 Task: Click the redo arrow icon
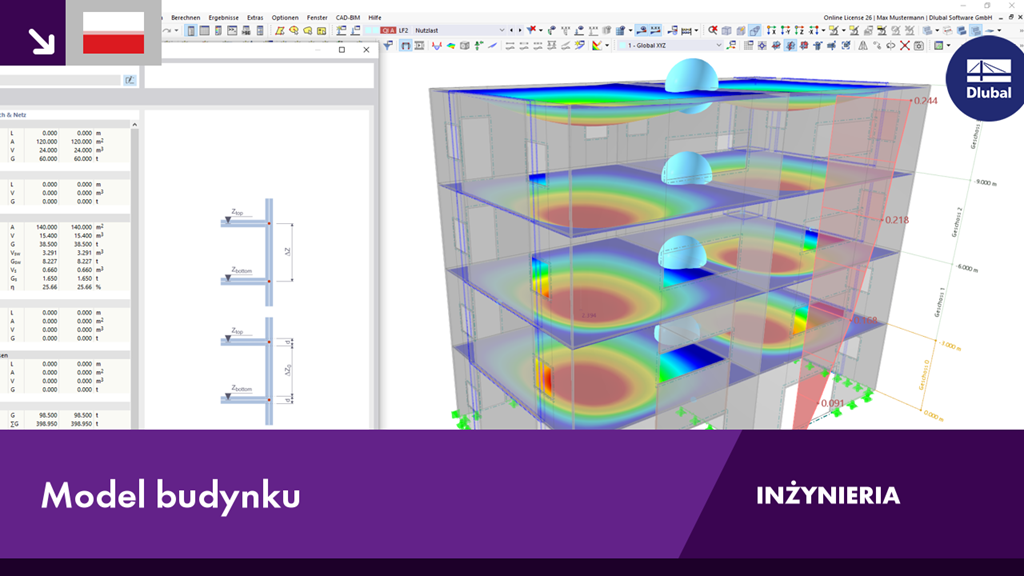tap(167, 30)
